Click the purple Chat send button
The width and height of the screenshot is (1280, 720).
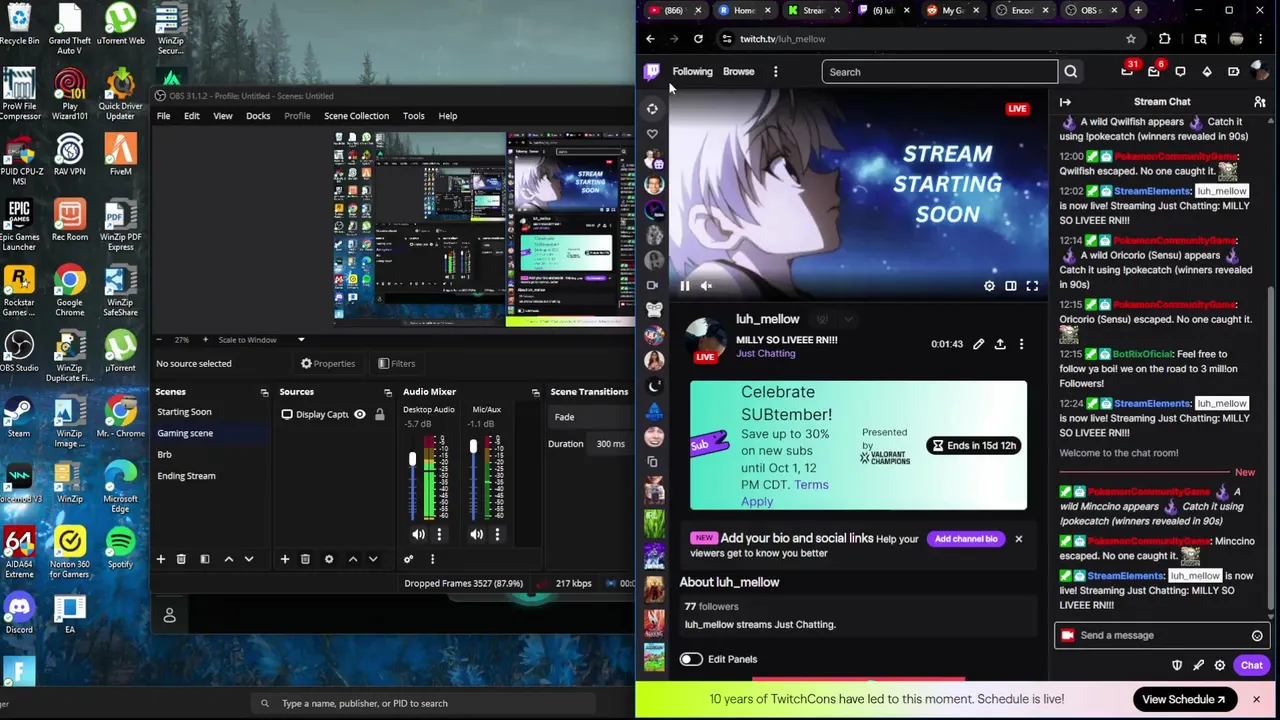tap(1251, 665)
